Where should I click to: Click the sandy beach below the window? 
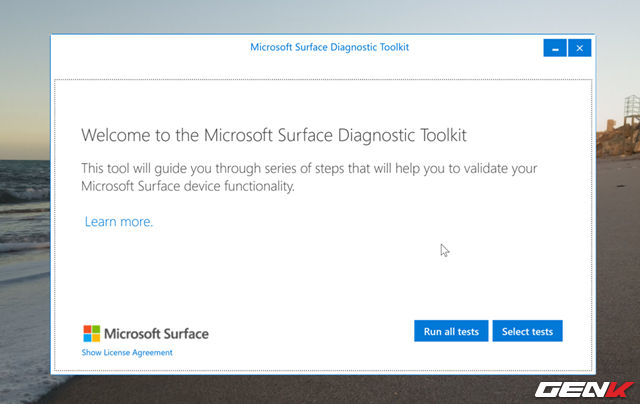[x=300, y=390]
